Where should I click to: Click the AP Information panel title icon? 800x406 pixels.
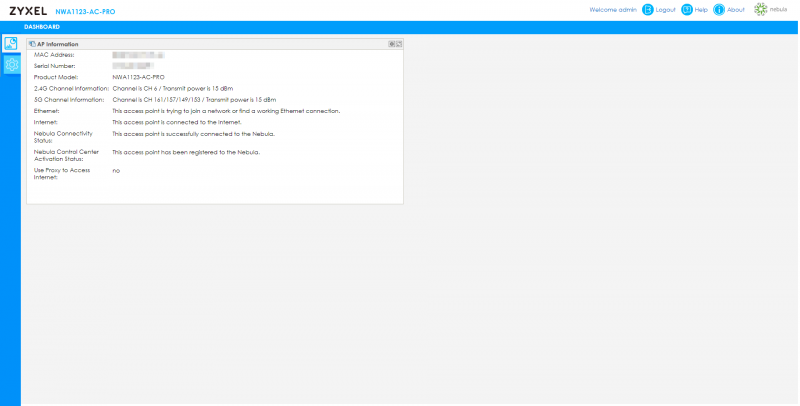tap(32, 44)
